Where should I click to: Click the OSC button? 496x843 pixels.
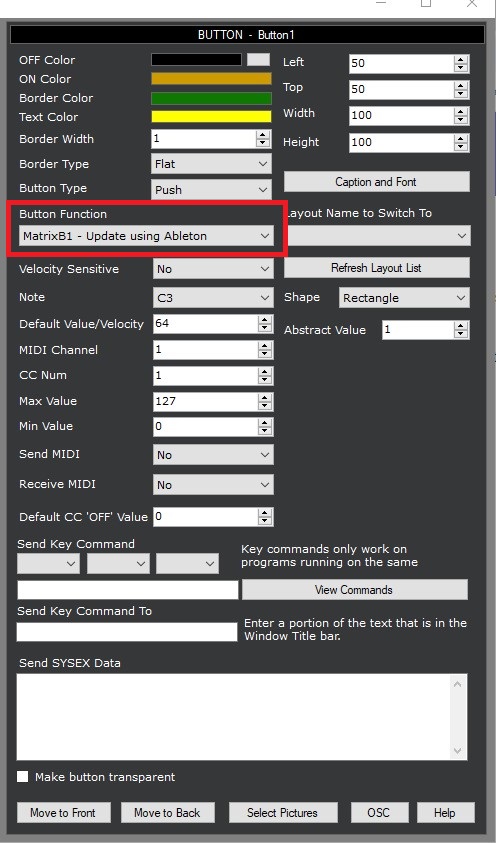coord(379,812)
